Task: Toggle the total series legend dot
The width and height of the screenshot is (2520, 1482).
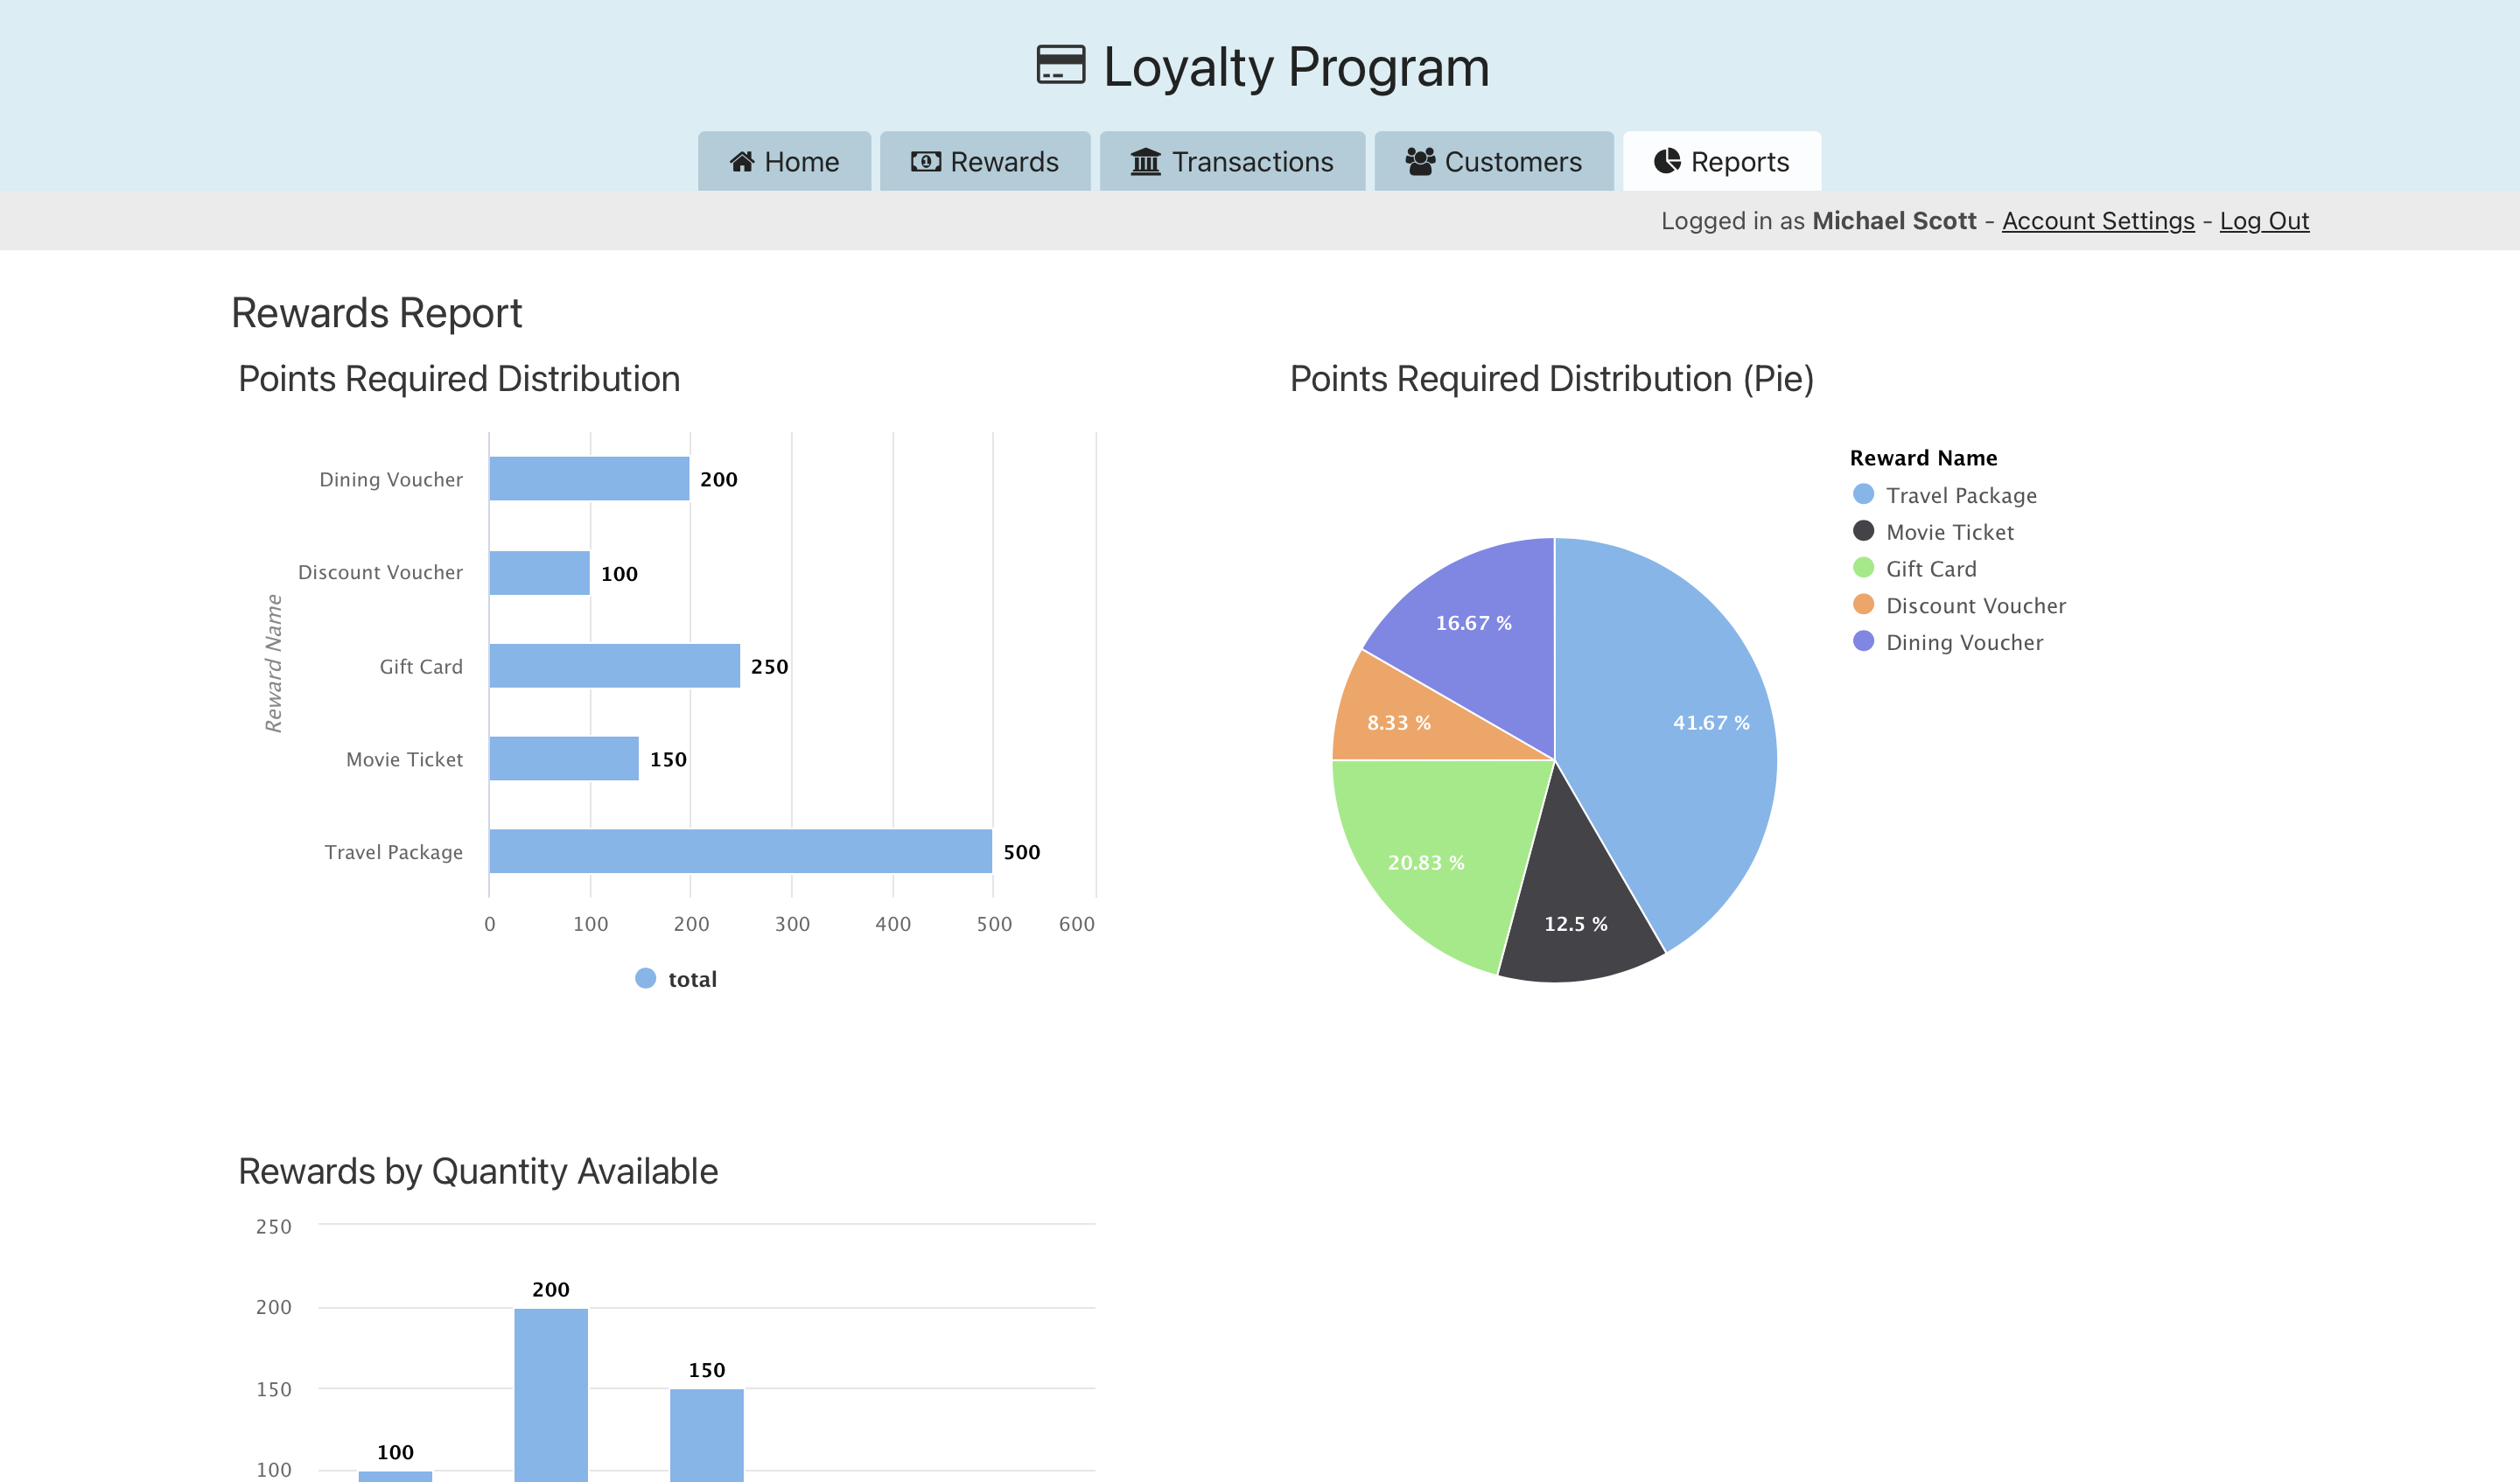Action: (x=646, y=979)
